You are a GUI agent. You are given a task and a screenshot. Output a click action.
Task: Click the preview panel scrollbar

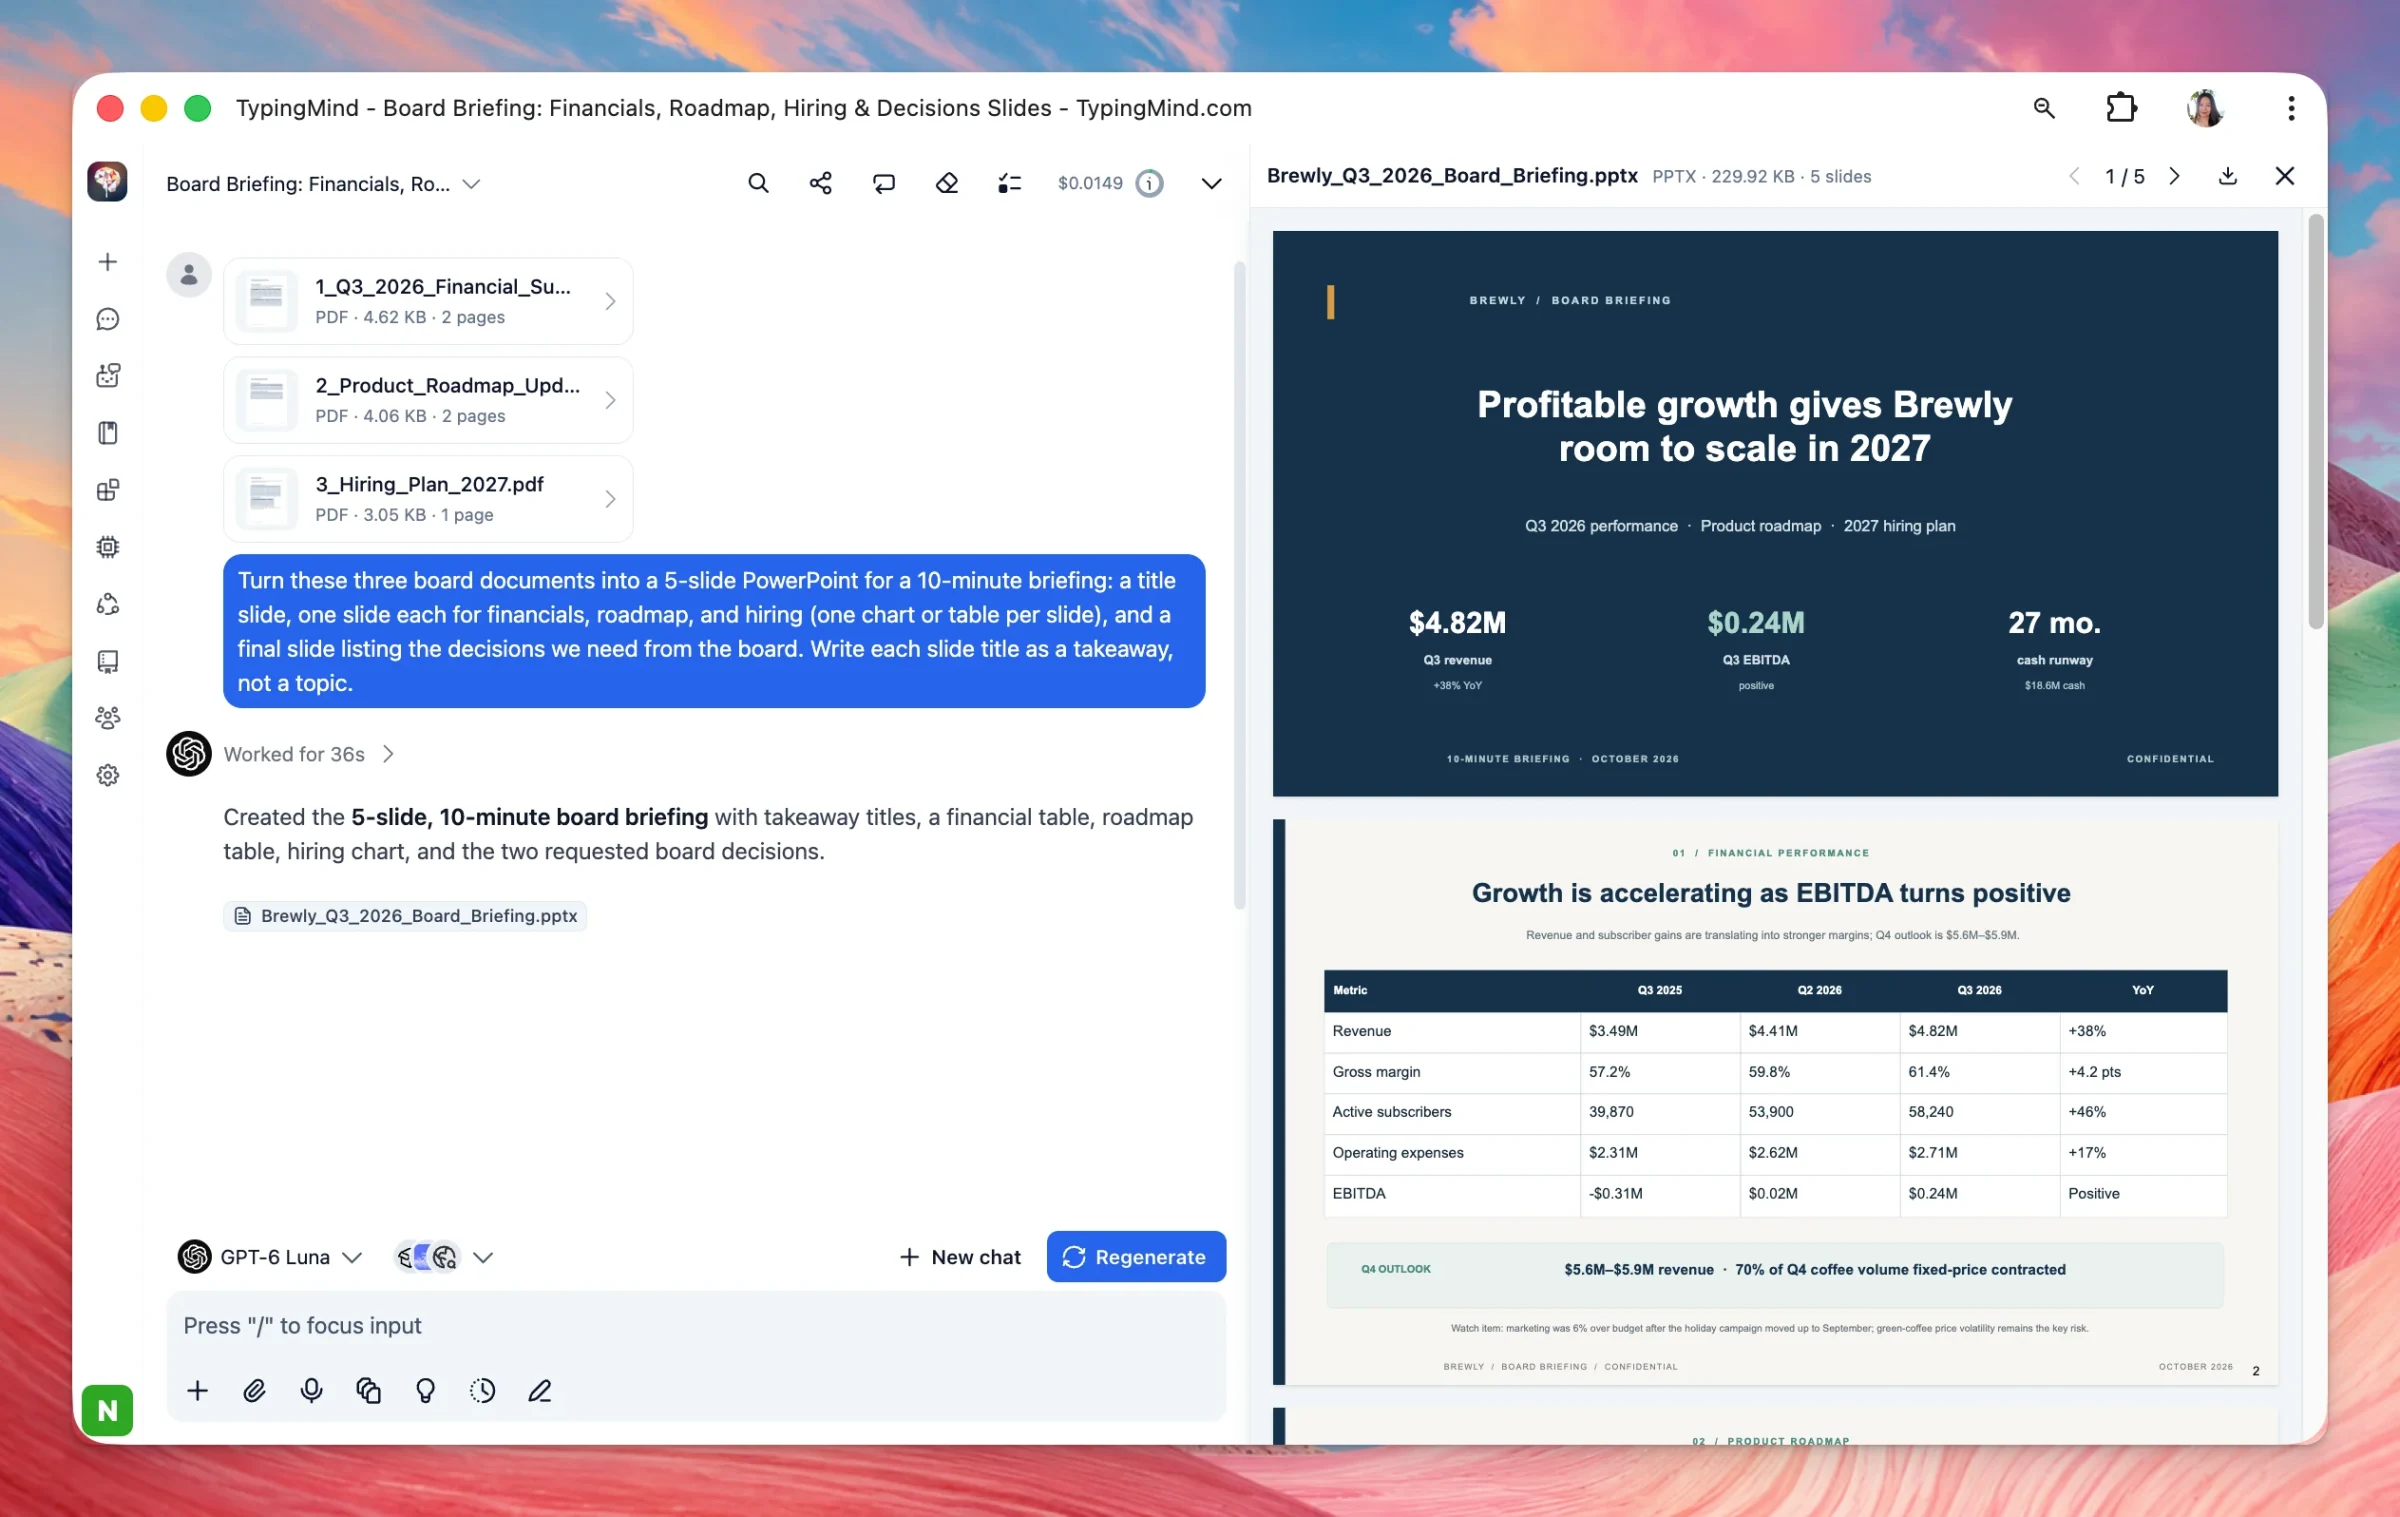[2315, 420]
